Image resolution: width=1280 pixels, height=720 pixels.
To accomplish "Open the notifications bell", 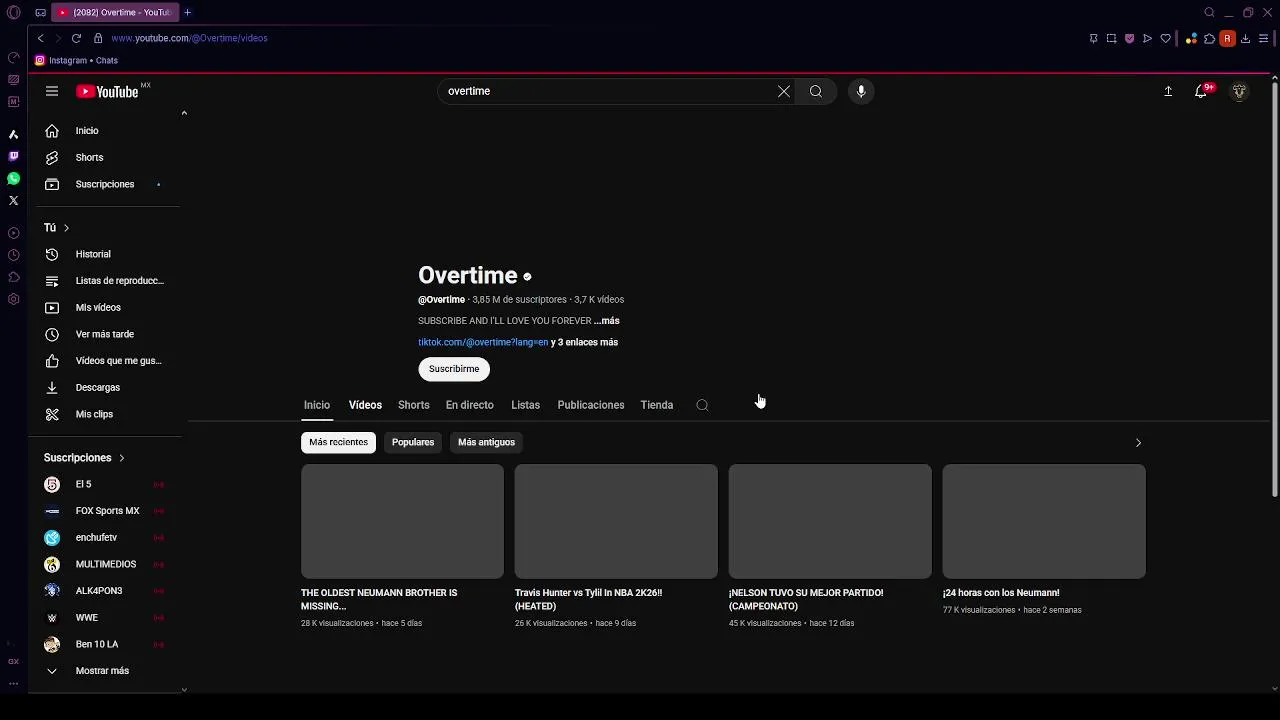I will point(1201,91).
